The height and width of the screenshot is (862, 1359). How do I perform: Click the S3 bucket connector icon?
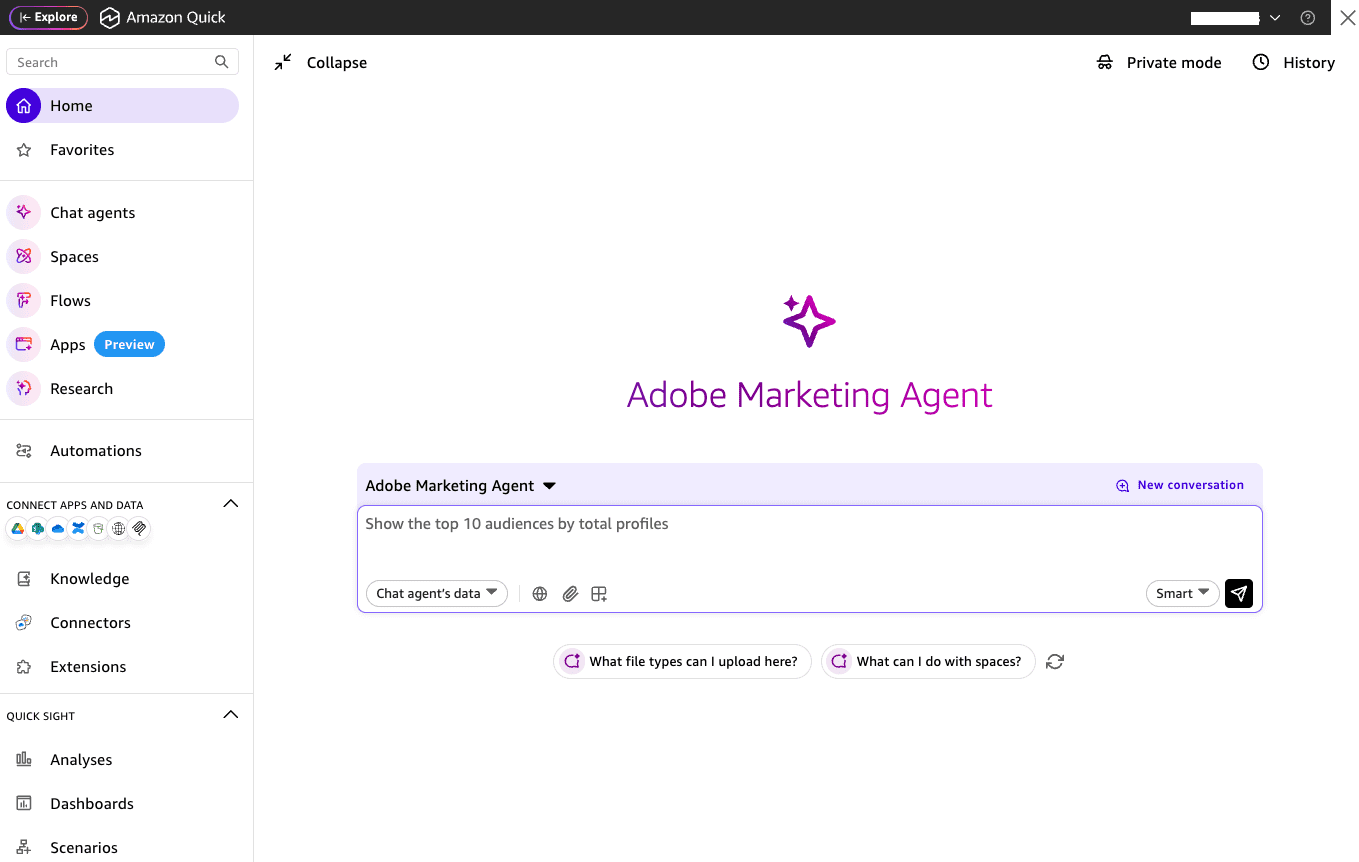point(98,529)
